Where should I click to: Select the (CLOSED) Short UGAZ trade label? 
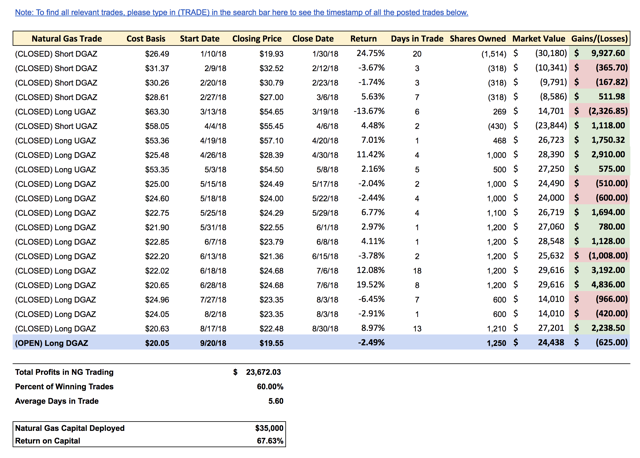click(x=56, y=126)
